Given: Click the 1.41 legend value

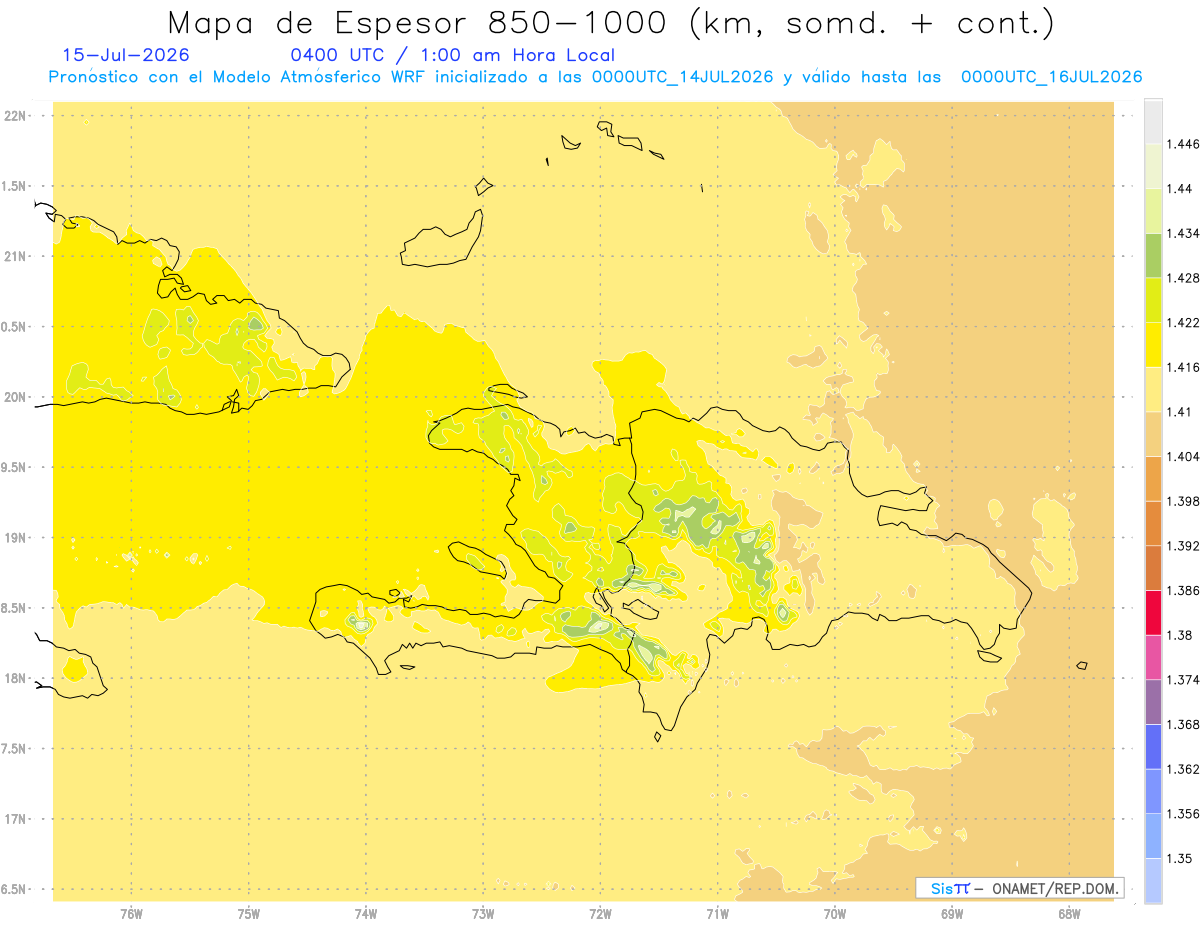Looking at the screenshot, I should (x=1180, y=412).
